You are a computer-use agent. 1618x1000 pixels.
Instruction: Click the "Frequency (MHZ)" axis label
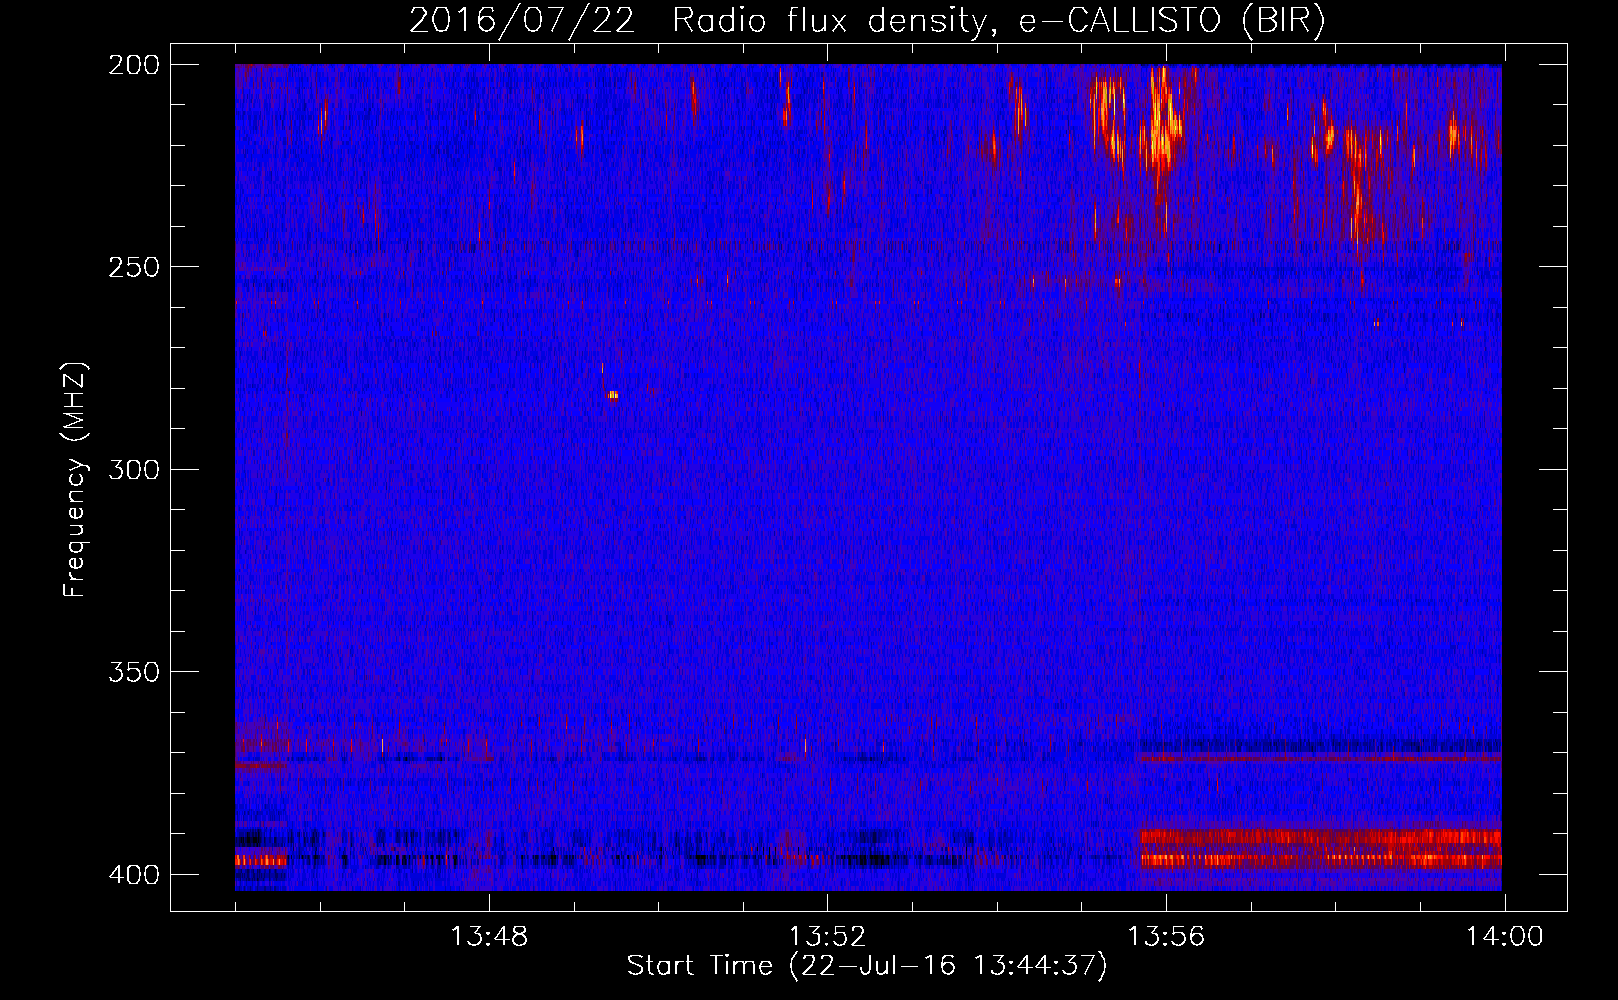[75, 479]
